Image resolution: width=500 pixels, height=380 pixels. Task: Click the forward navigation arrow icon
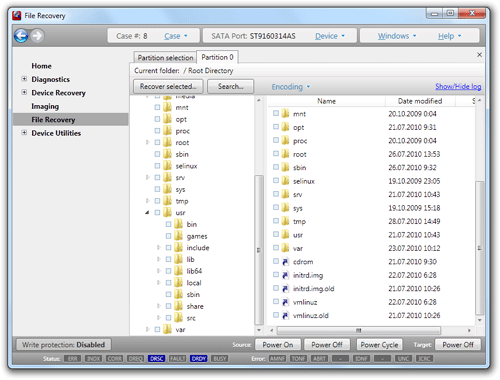click(37, 36)
